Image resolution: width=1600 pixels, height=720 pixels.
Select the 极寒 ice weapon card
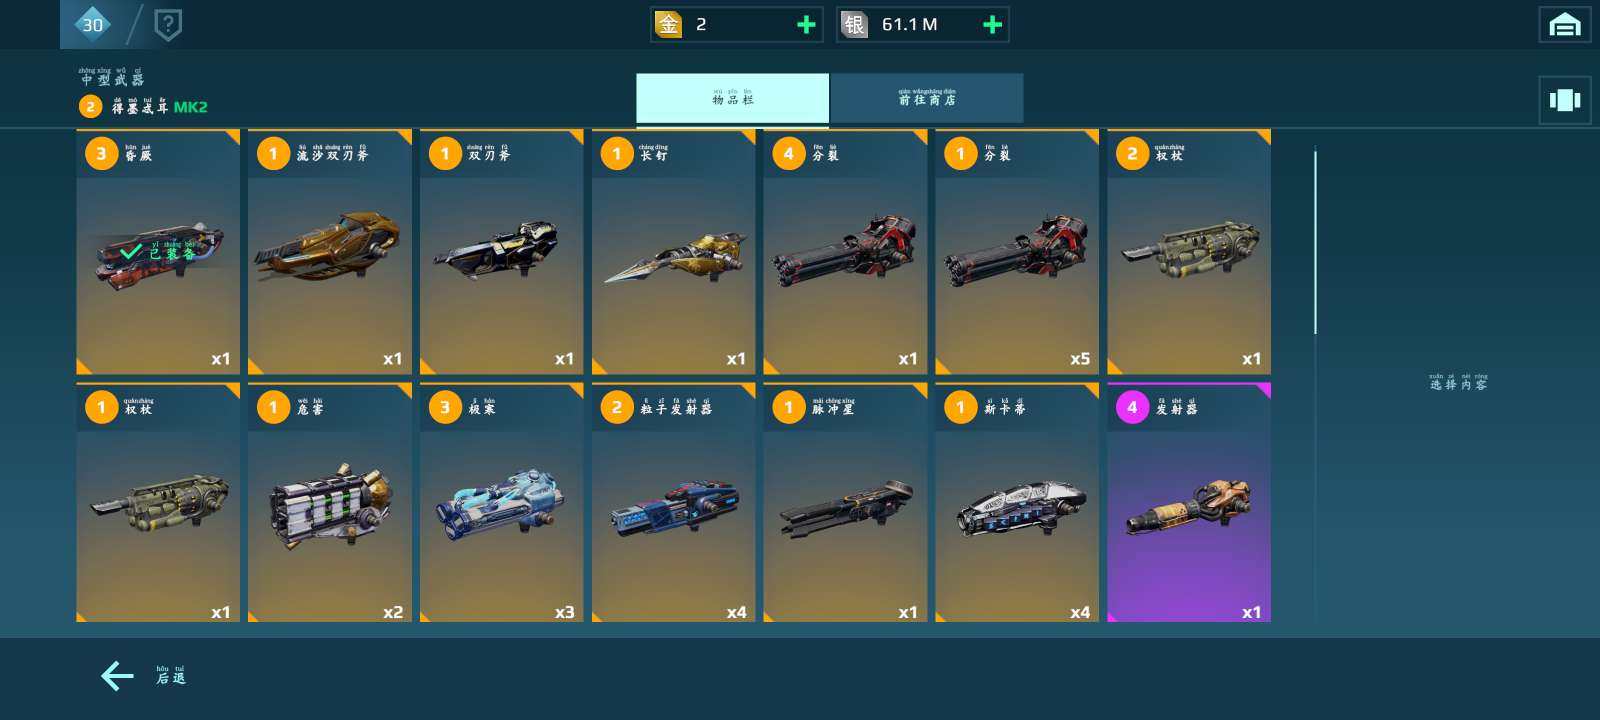501,503
